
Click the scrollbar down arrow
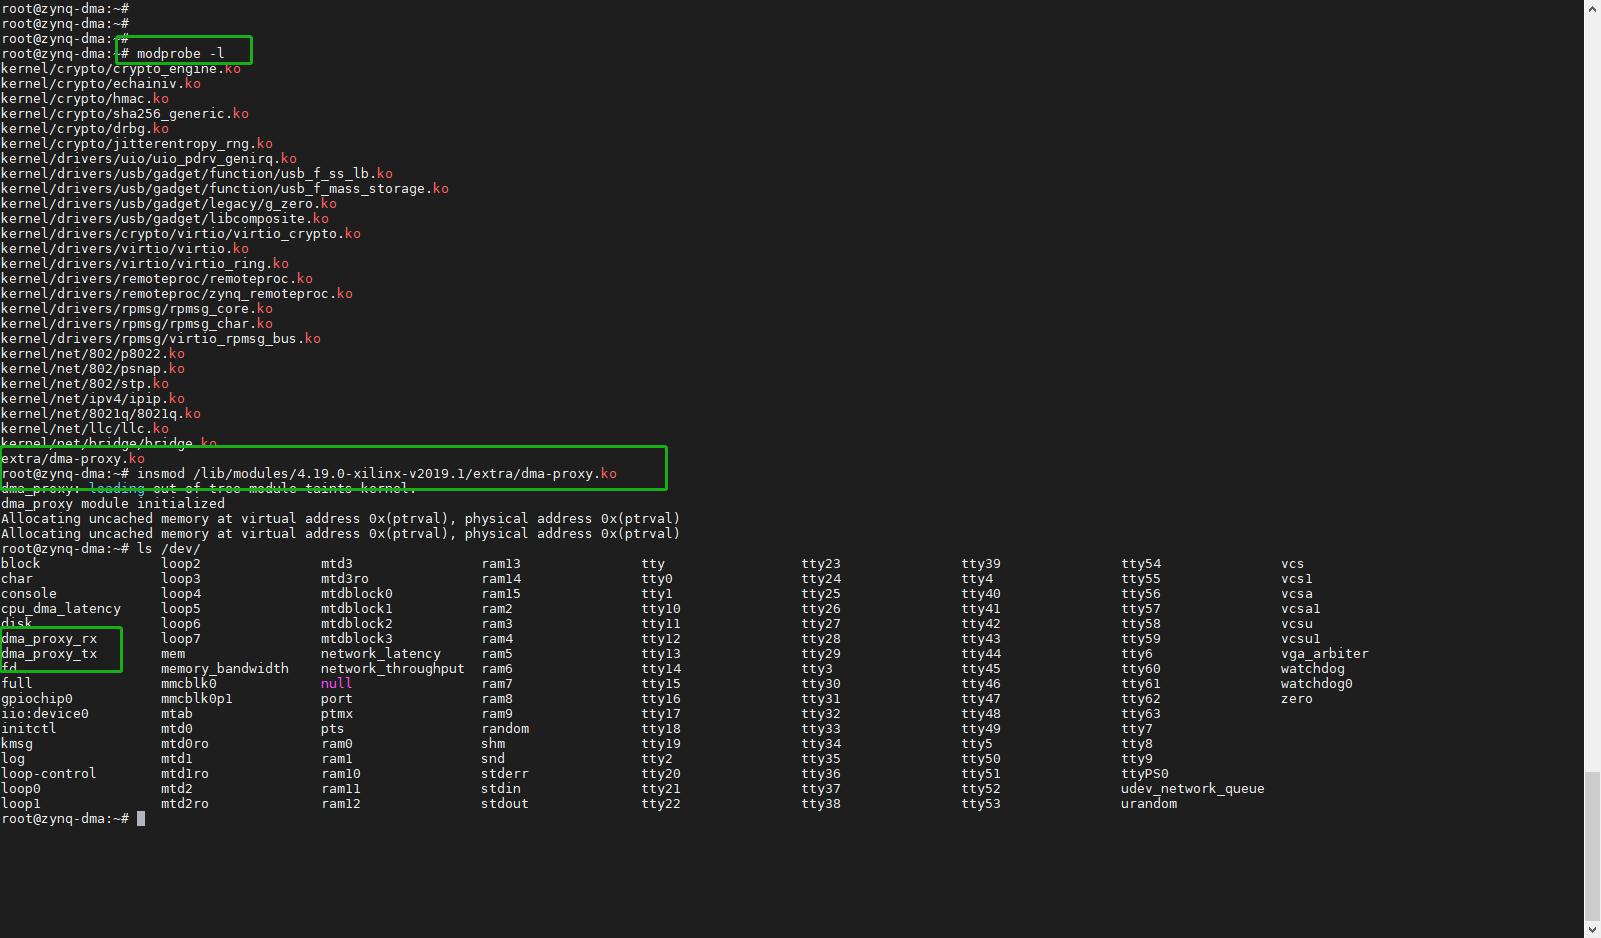point(1593,930)
